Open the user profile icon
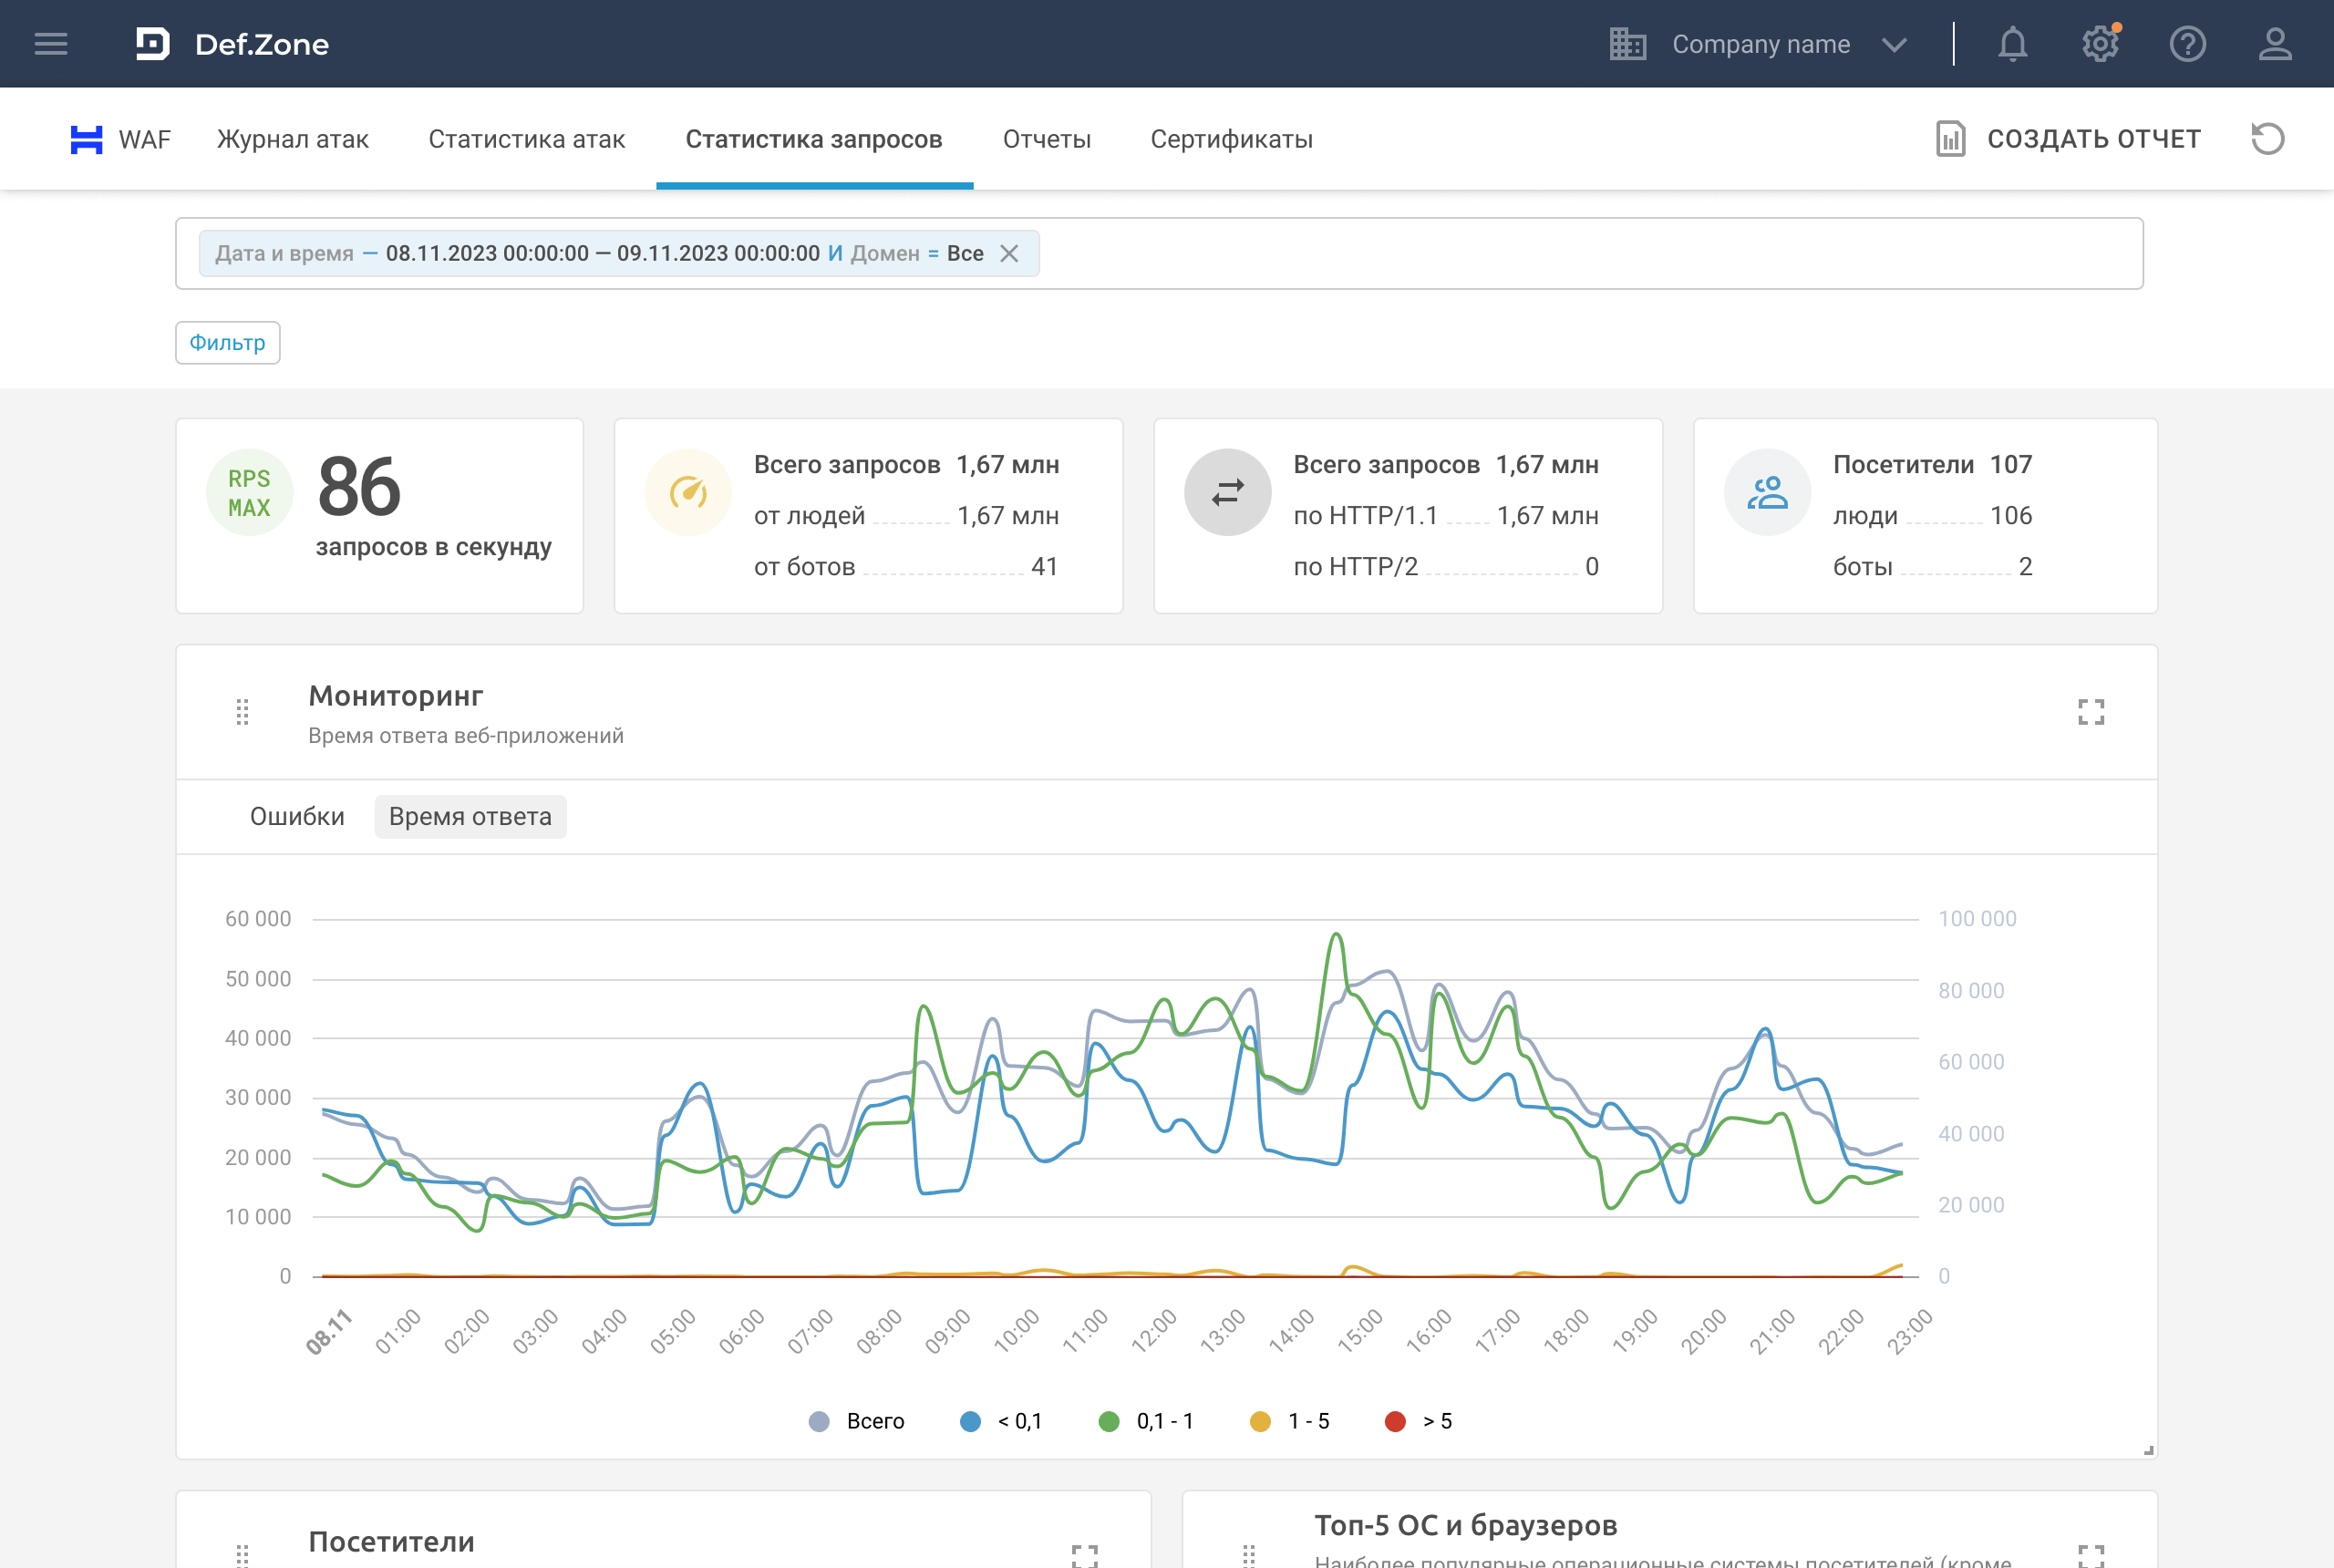 pyautogui.click(x=2274, y=44)
